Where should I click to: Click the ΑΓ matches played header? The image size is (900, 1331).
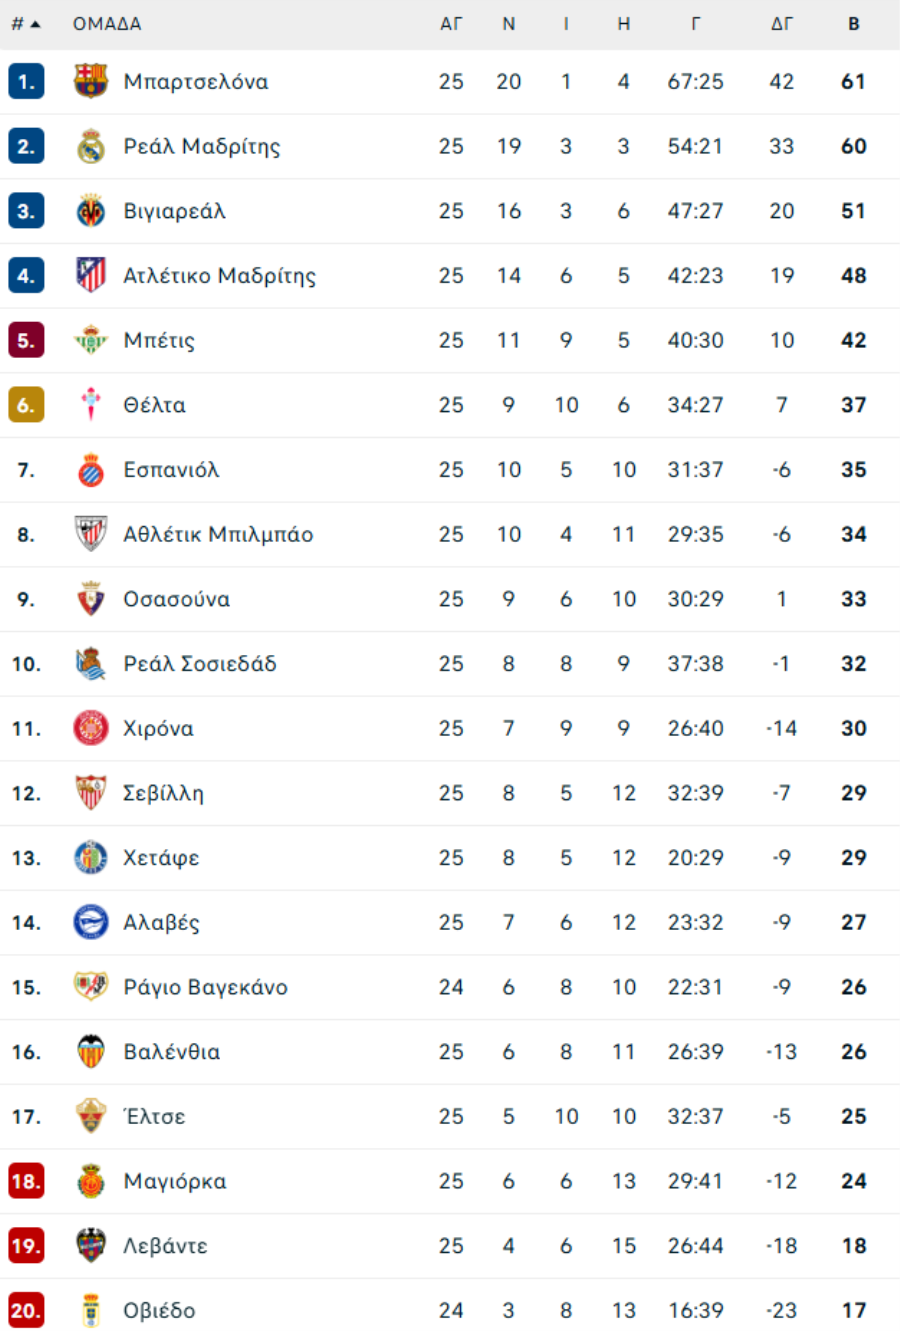[x=451, y=24]
